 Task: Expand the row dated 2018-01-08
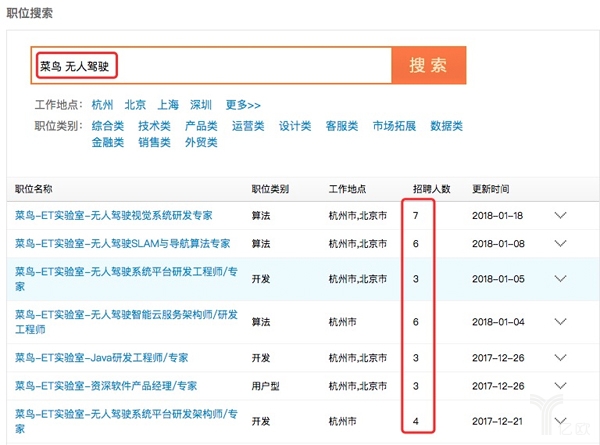click(x=560, y=243)
